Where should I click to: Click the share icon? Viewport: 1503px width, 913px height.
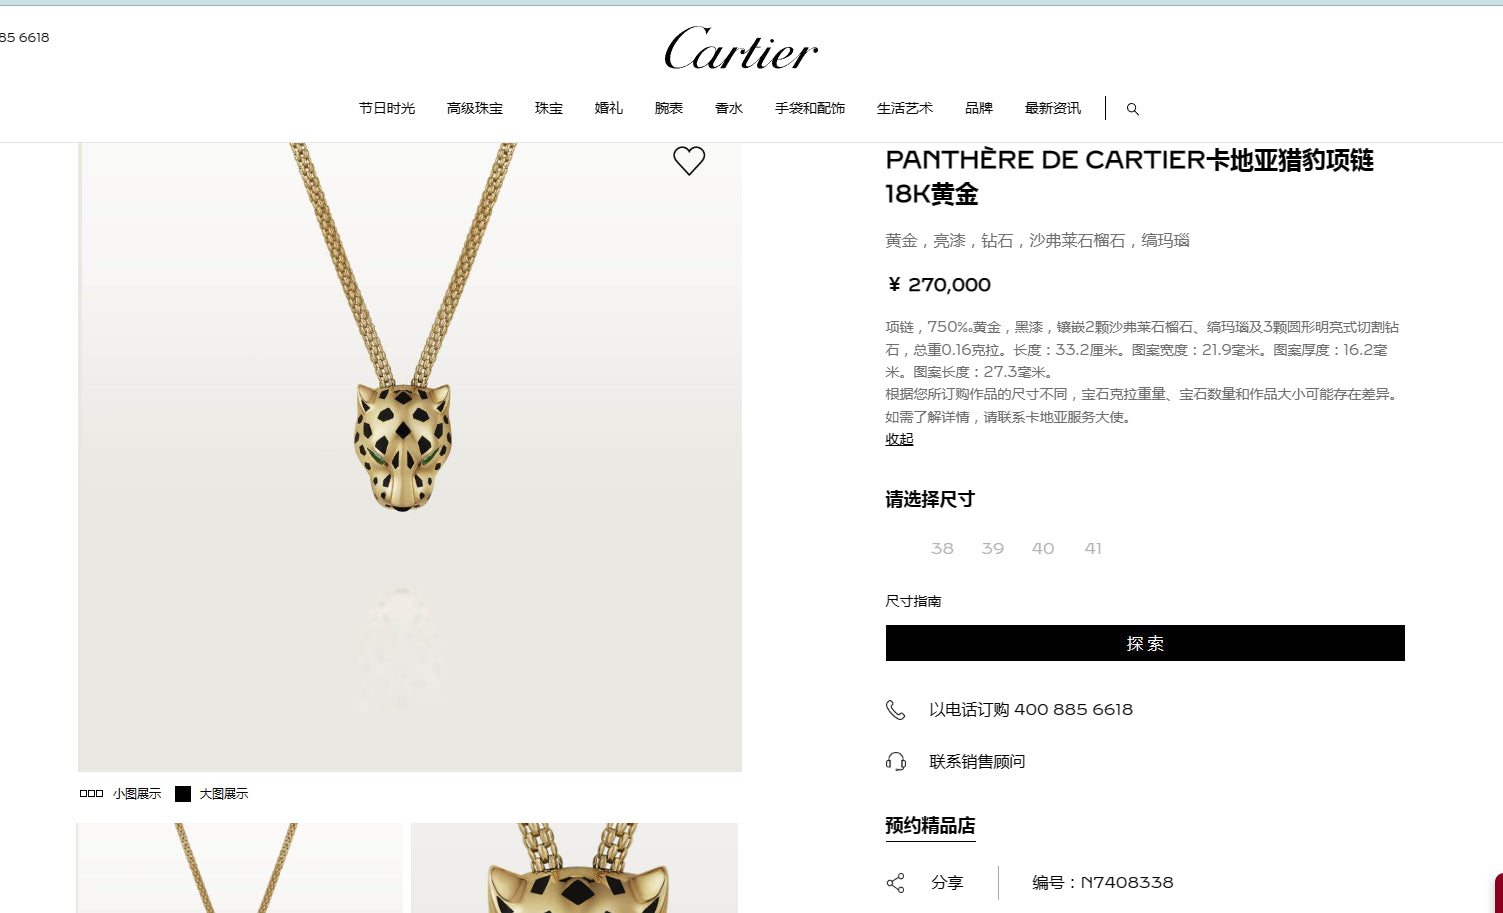point(895,883)
